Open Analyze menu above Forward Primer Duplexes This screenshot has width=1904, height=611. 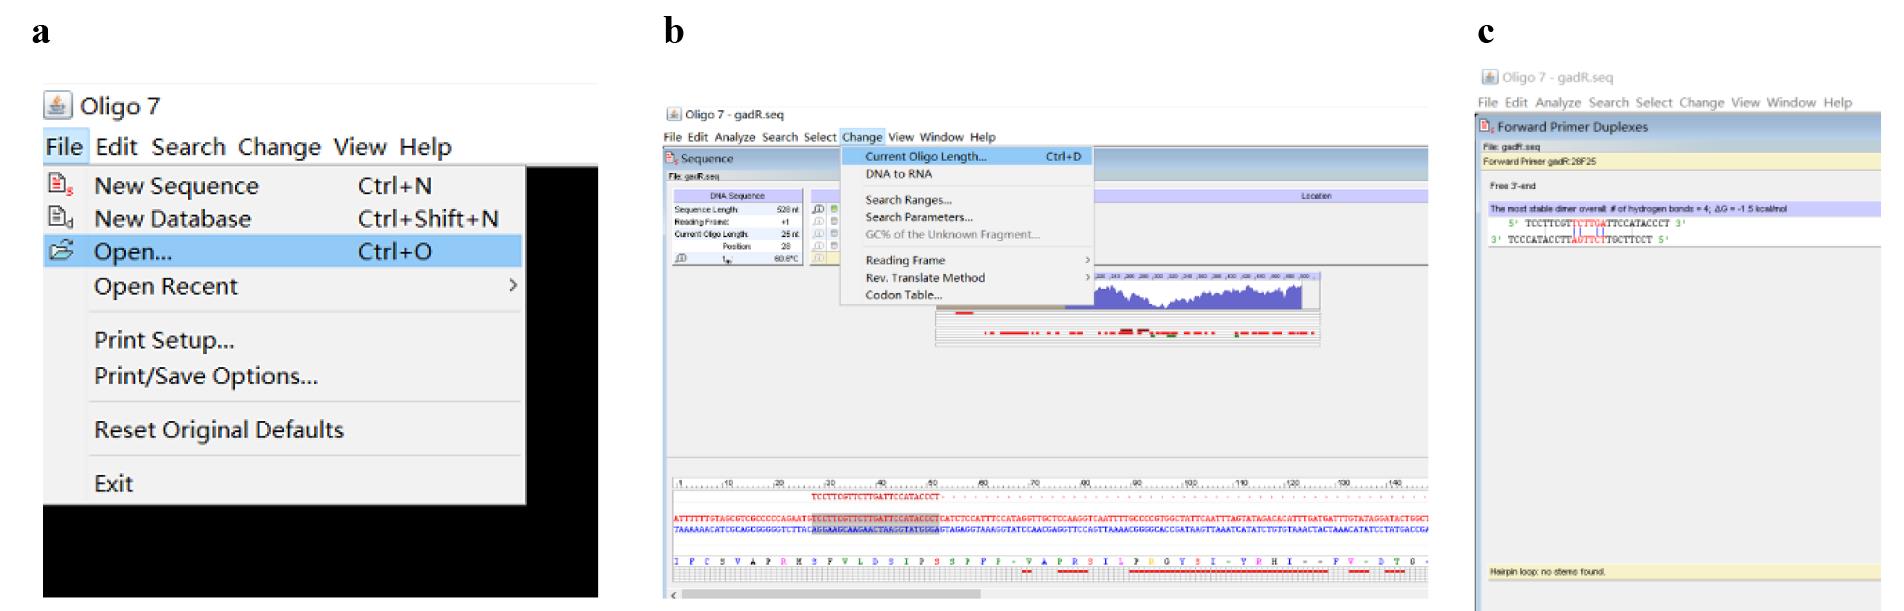click(1558, 102)
